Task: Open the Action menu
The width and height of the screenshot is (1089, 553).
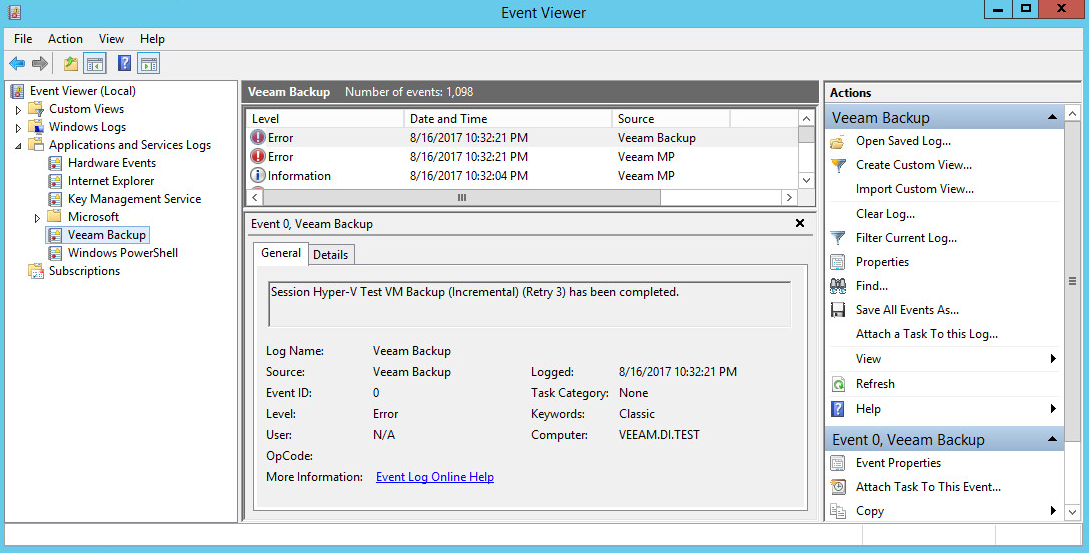Action: [x=65, y=39]
